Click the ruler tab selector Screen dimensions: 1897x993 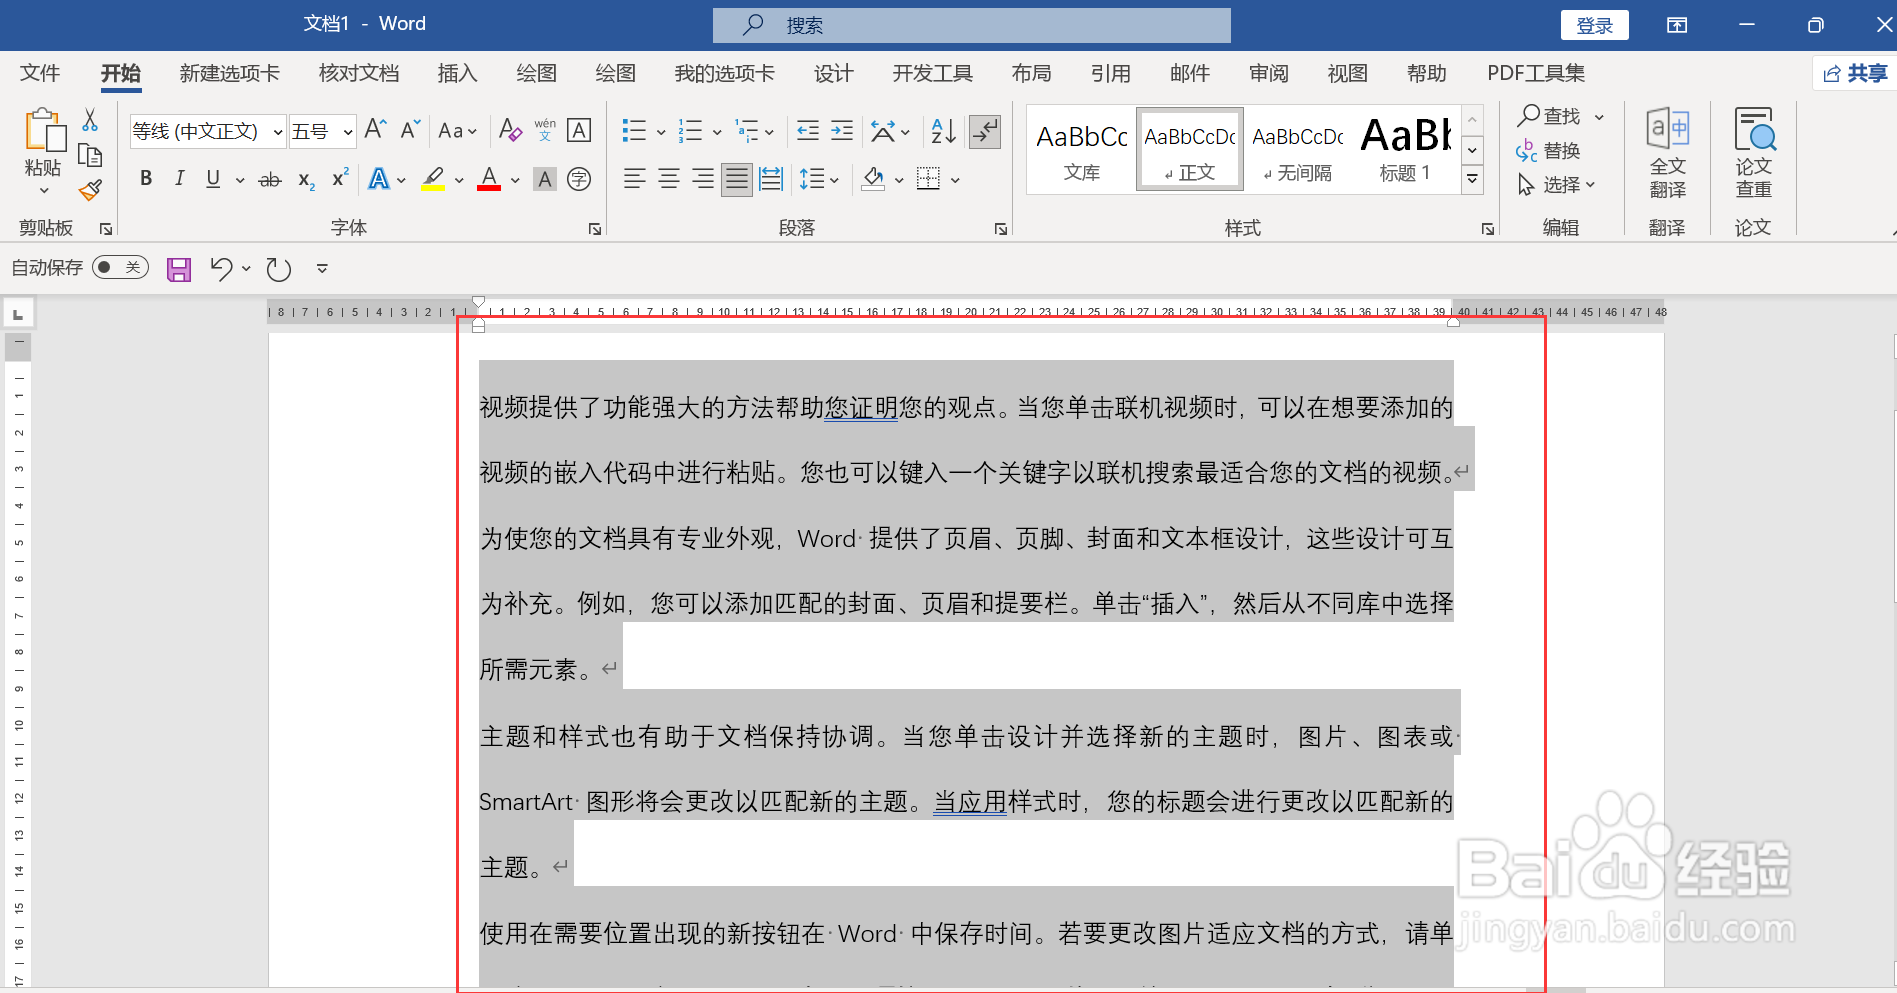[18, 314]
